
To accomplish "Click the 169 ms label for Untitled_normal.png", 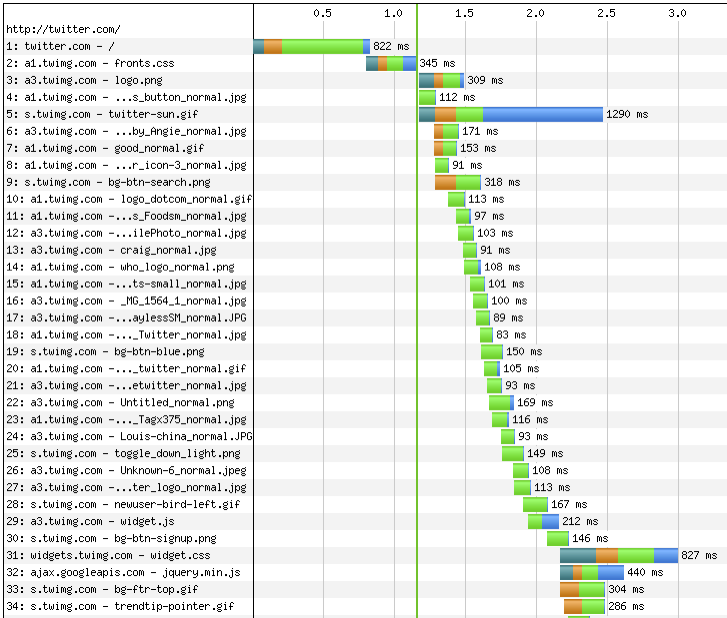I will pyautogui.click(x=535, y=402).
